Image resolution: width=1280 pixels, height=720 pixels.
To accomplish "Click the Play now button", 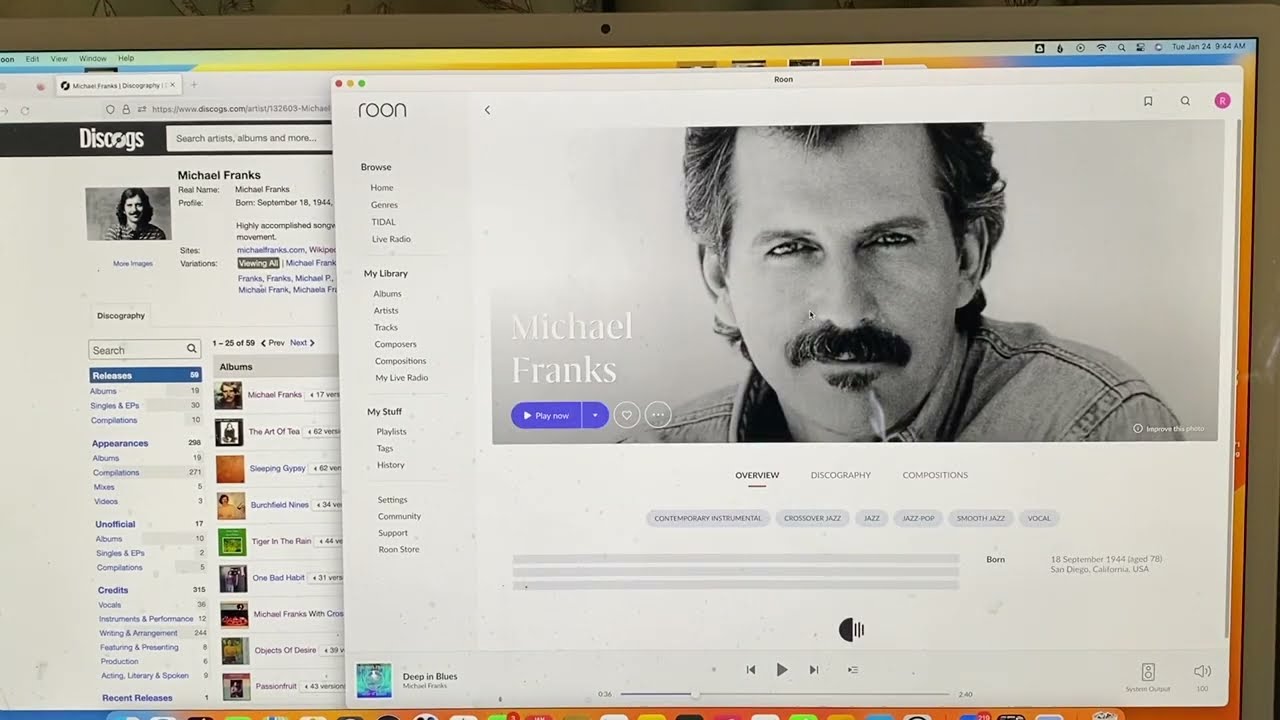I will [546, 415].
